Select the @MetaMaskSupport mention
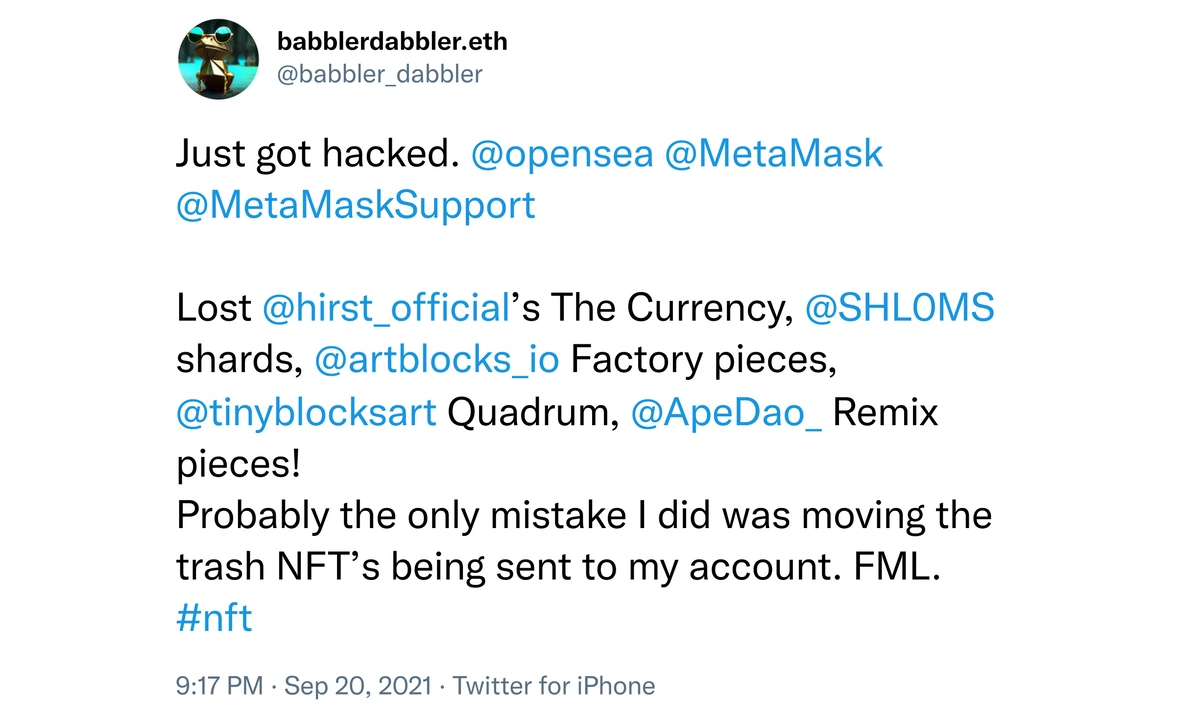The width and height of the screenshot is (1200, 703). coord(356,205)
